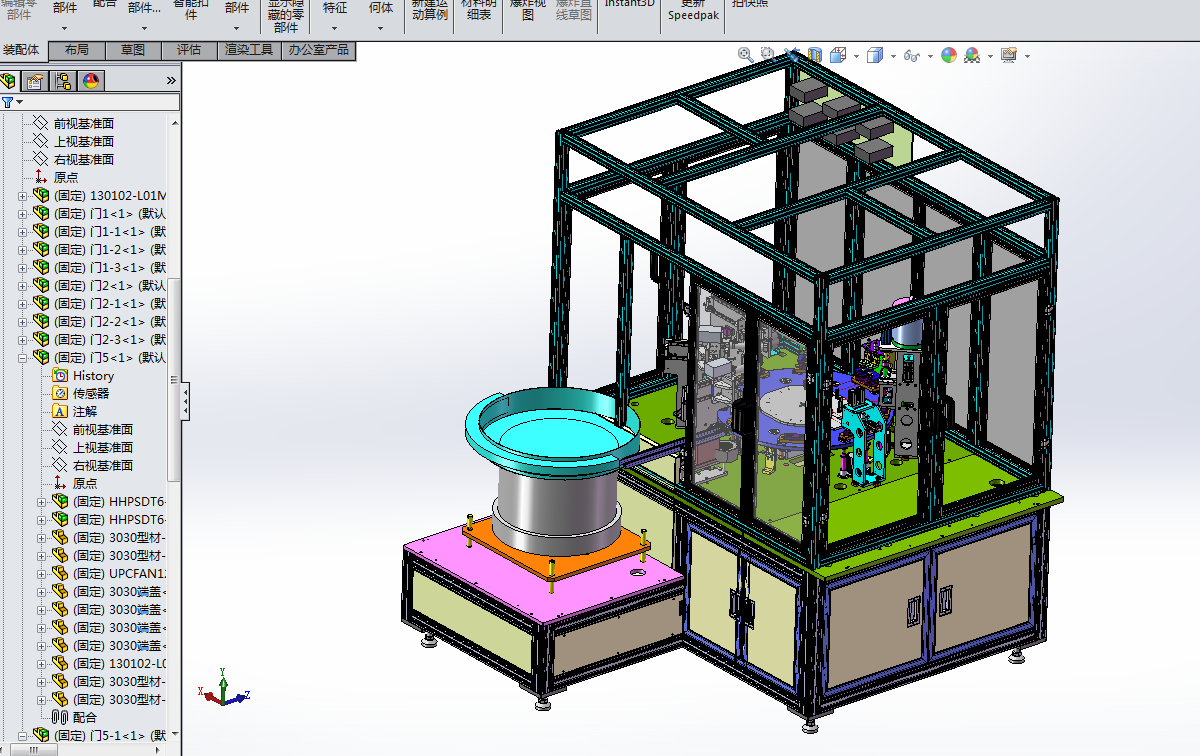Screen dimensions: 1200x756
Task: Click the 门1<1> component icon
Action: (x=41, y=213)
